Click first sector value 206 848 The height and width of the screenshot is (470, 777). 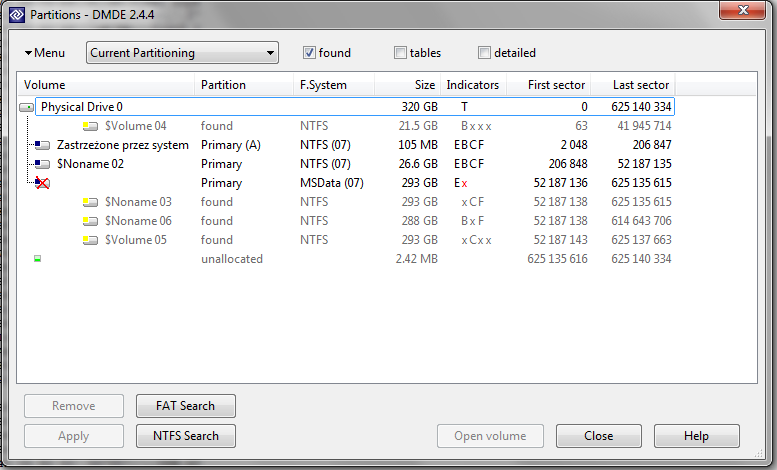[x=568, y=164]
